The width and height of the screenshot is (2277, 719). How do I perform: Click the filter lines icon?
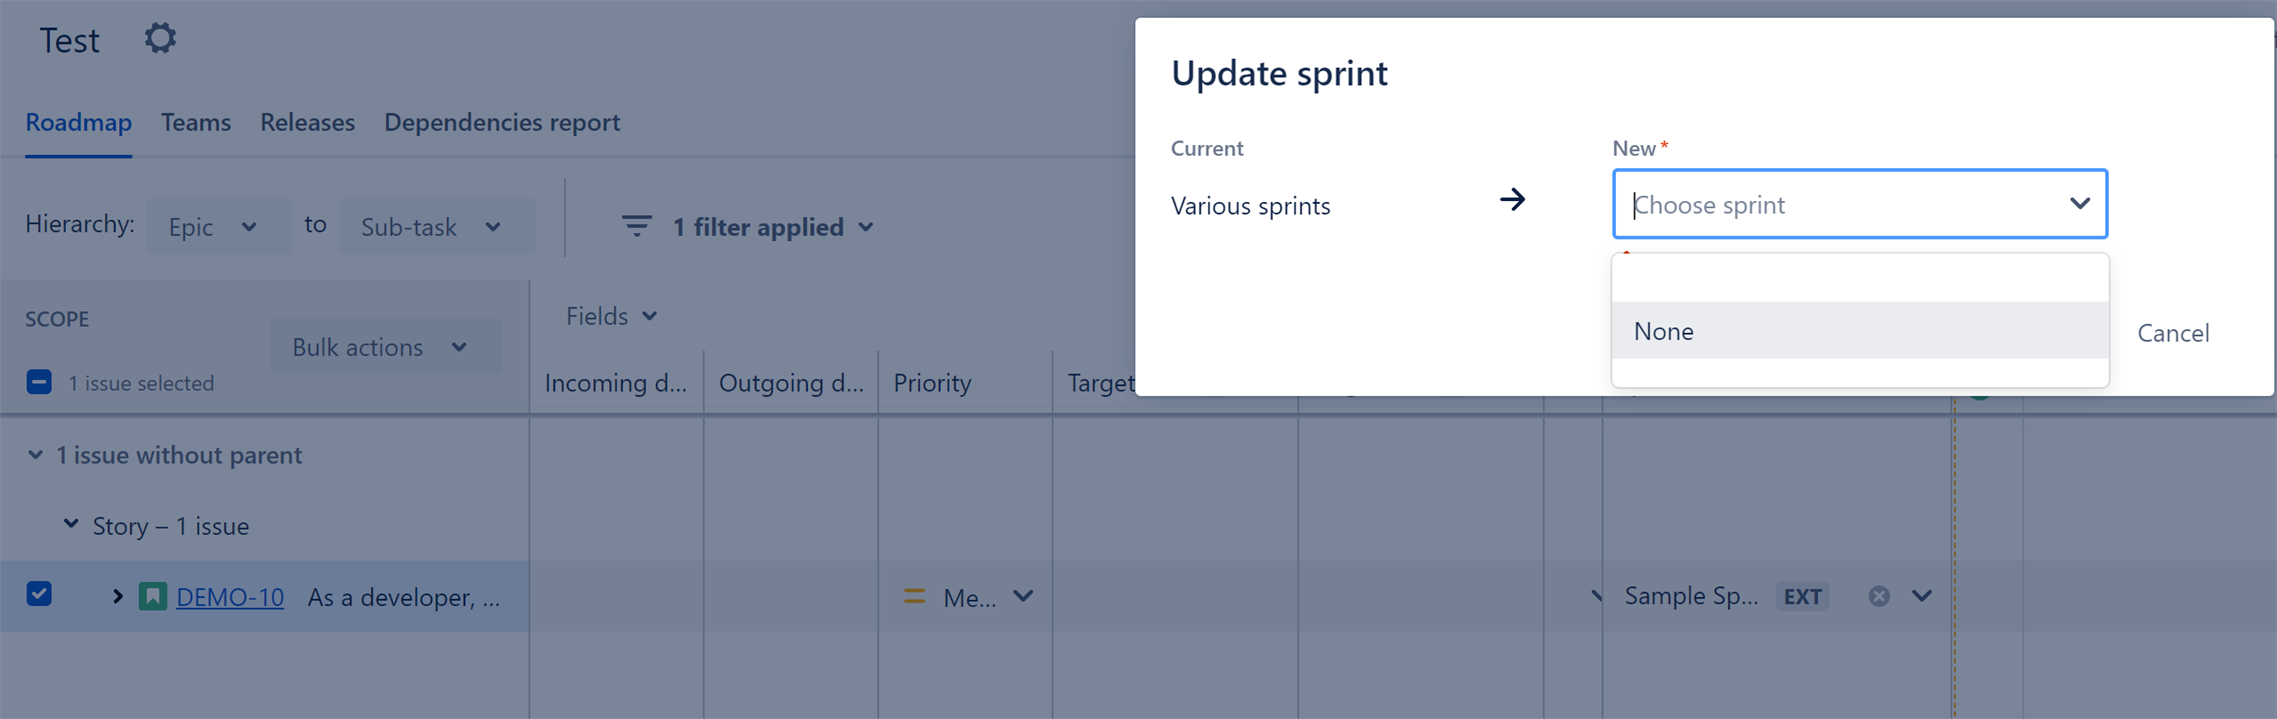pyautogui.click(x=637, y=227)
